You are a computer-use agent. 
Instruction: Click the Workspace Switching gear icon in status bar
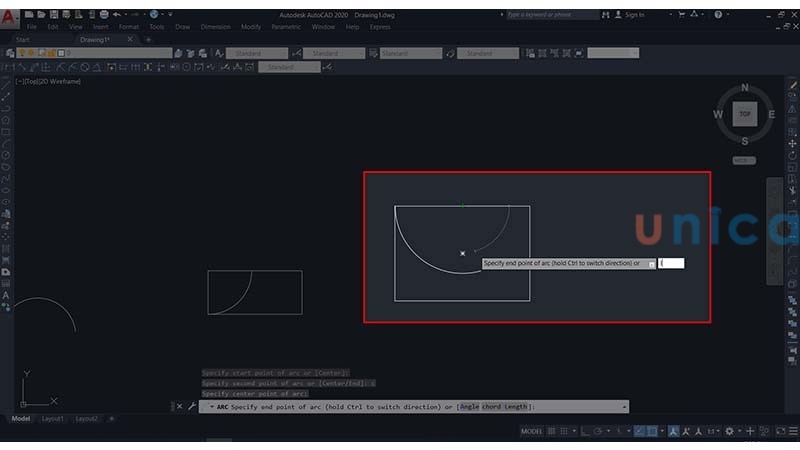pos(730,431)
